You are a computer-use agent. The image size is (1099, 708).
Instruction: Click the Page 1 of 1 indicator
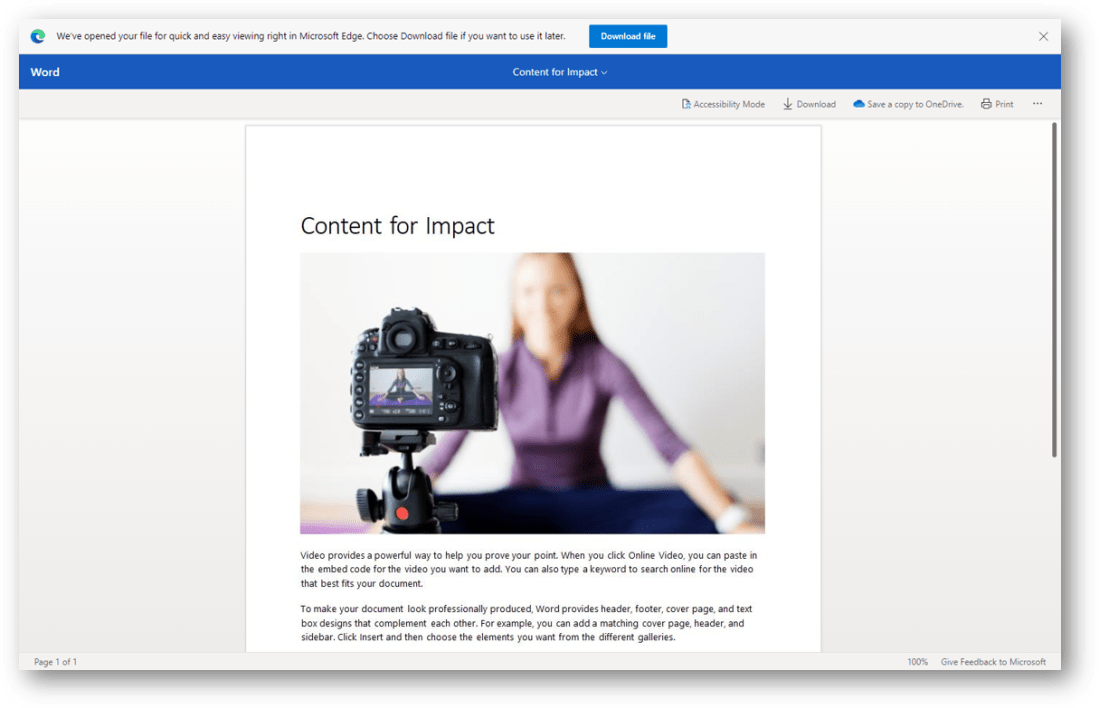tap(55, 662)
